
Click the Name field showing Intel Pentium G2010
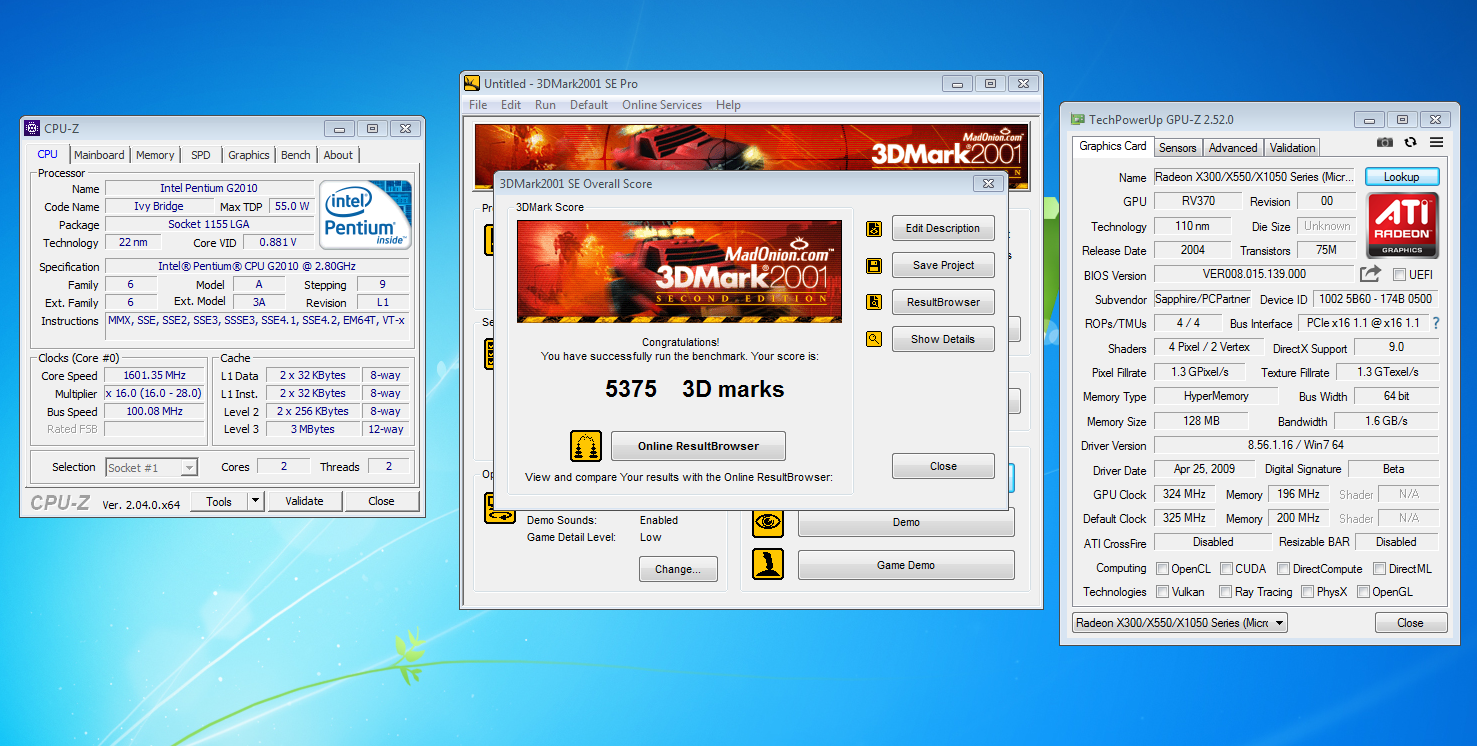coord(208,188)
